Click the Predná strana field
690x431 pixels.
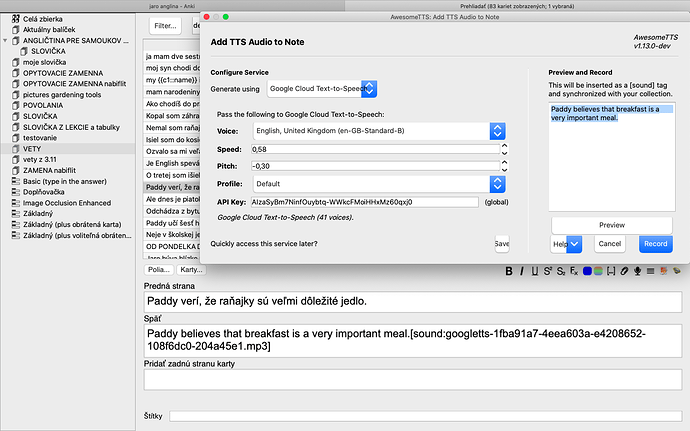click(x=413, y=302)
